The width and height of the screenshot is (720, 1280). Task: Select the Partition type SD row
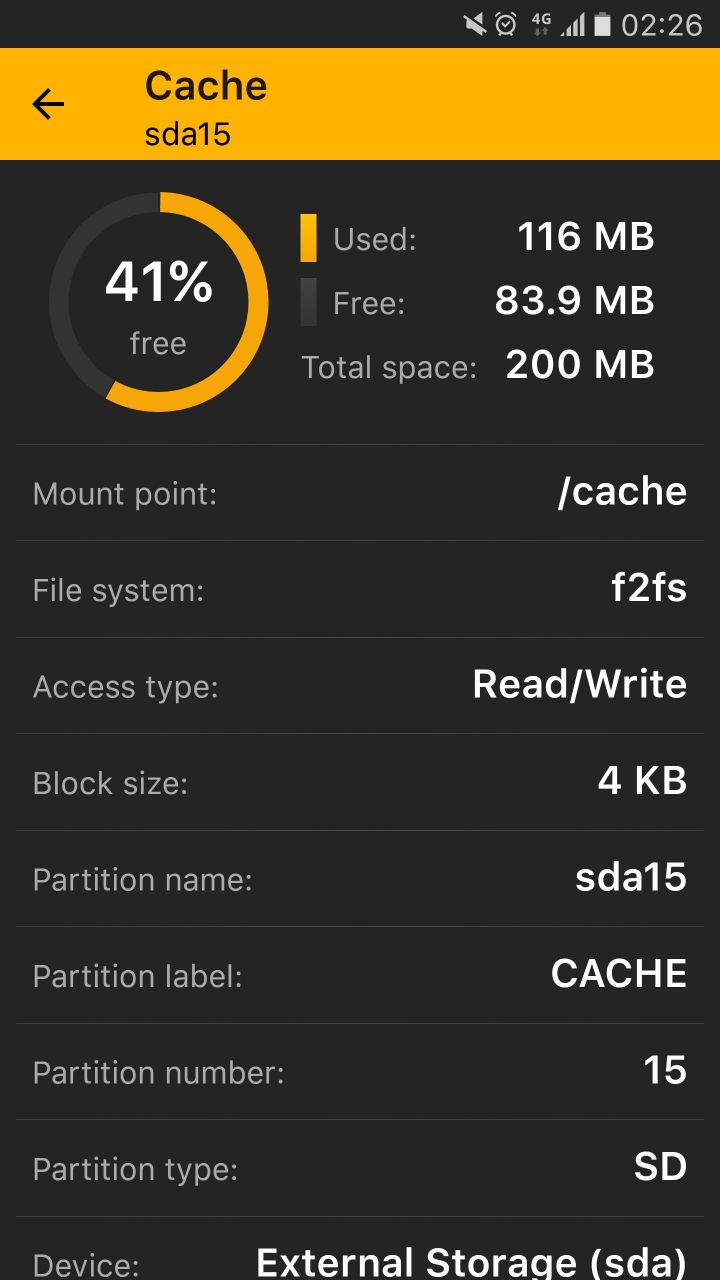[360, 1168]
